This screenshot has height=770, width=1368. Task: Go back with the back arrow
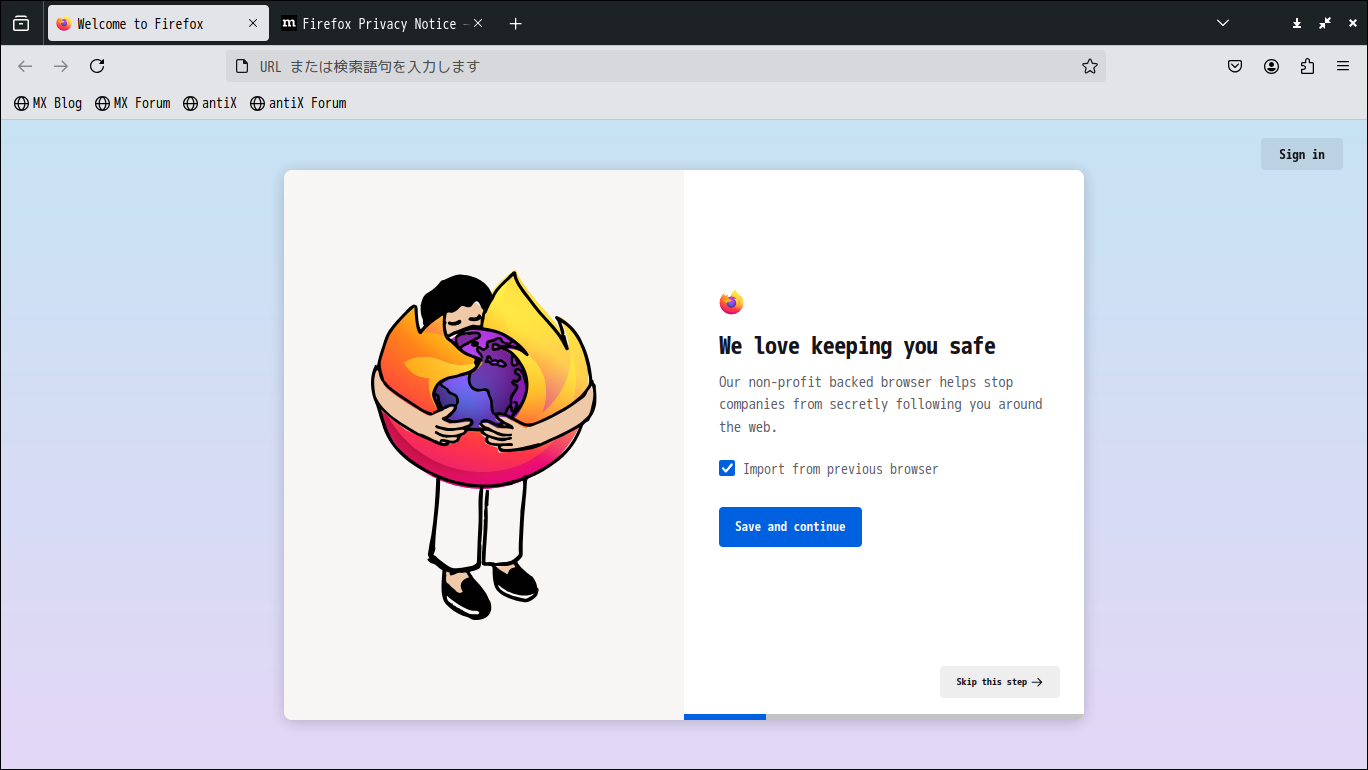tap(25, 66)
